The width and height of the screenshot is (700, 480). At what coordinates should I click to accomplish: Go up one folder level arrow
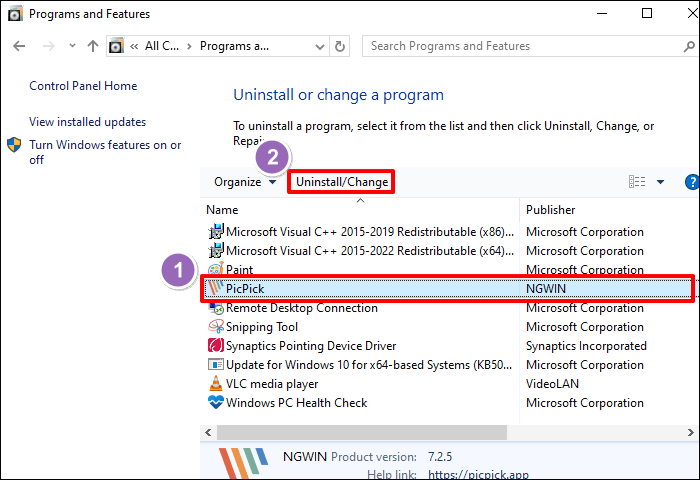(x=93, y=46)
